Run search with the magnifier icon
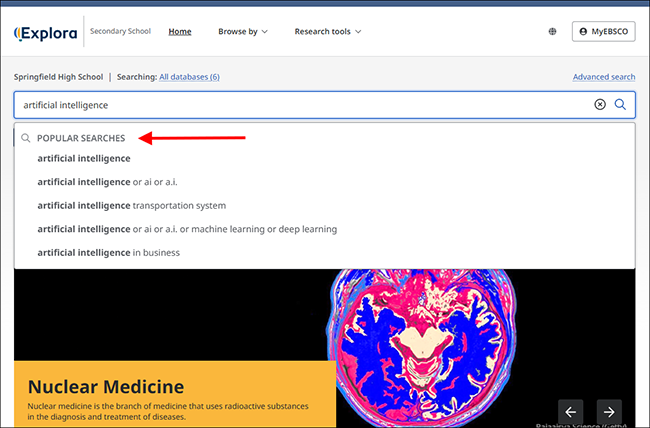650x428 pixels. tap(620, 105)
